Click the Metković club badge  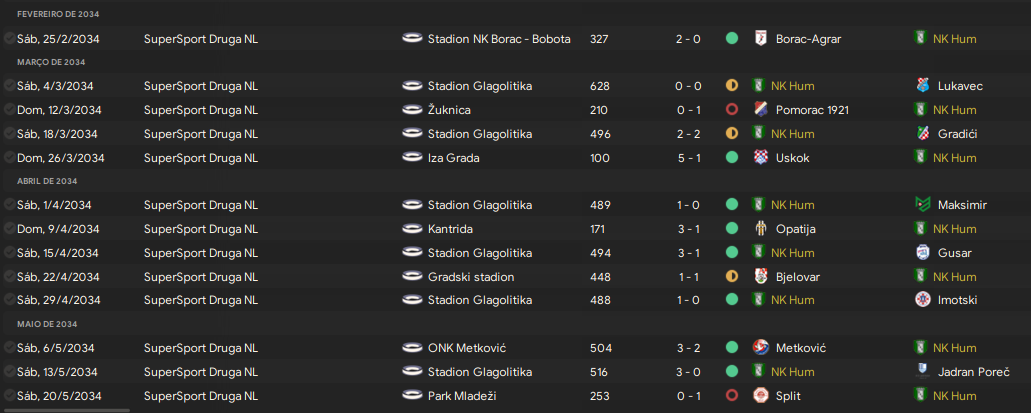(x=760, y=347)
